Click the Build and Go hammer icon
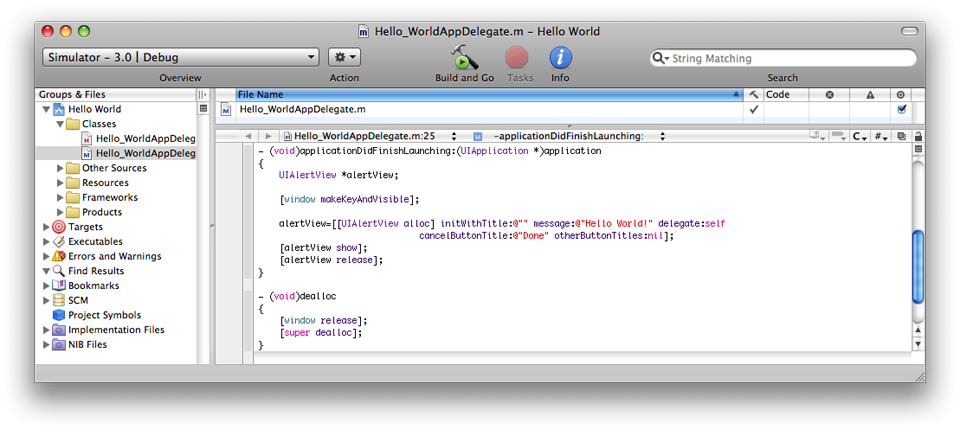Image resolution: width=960 pixels, height=430 pixels. [464, 57]
